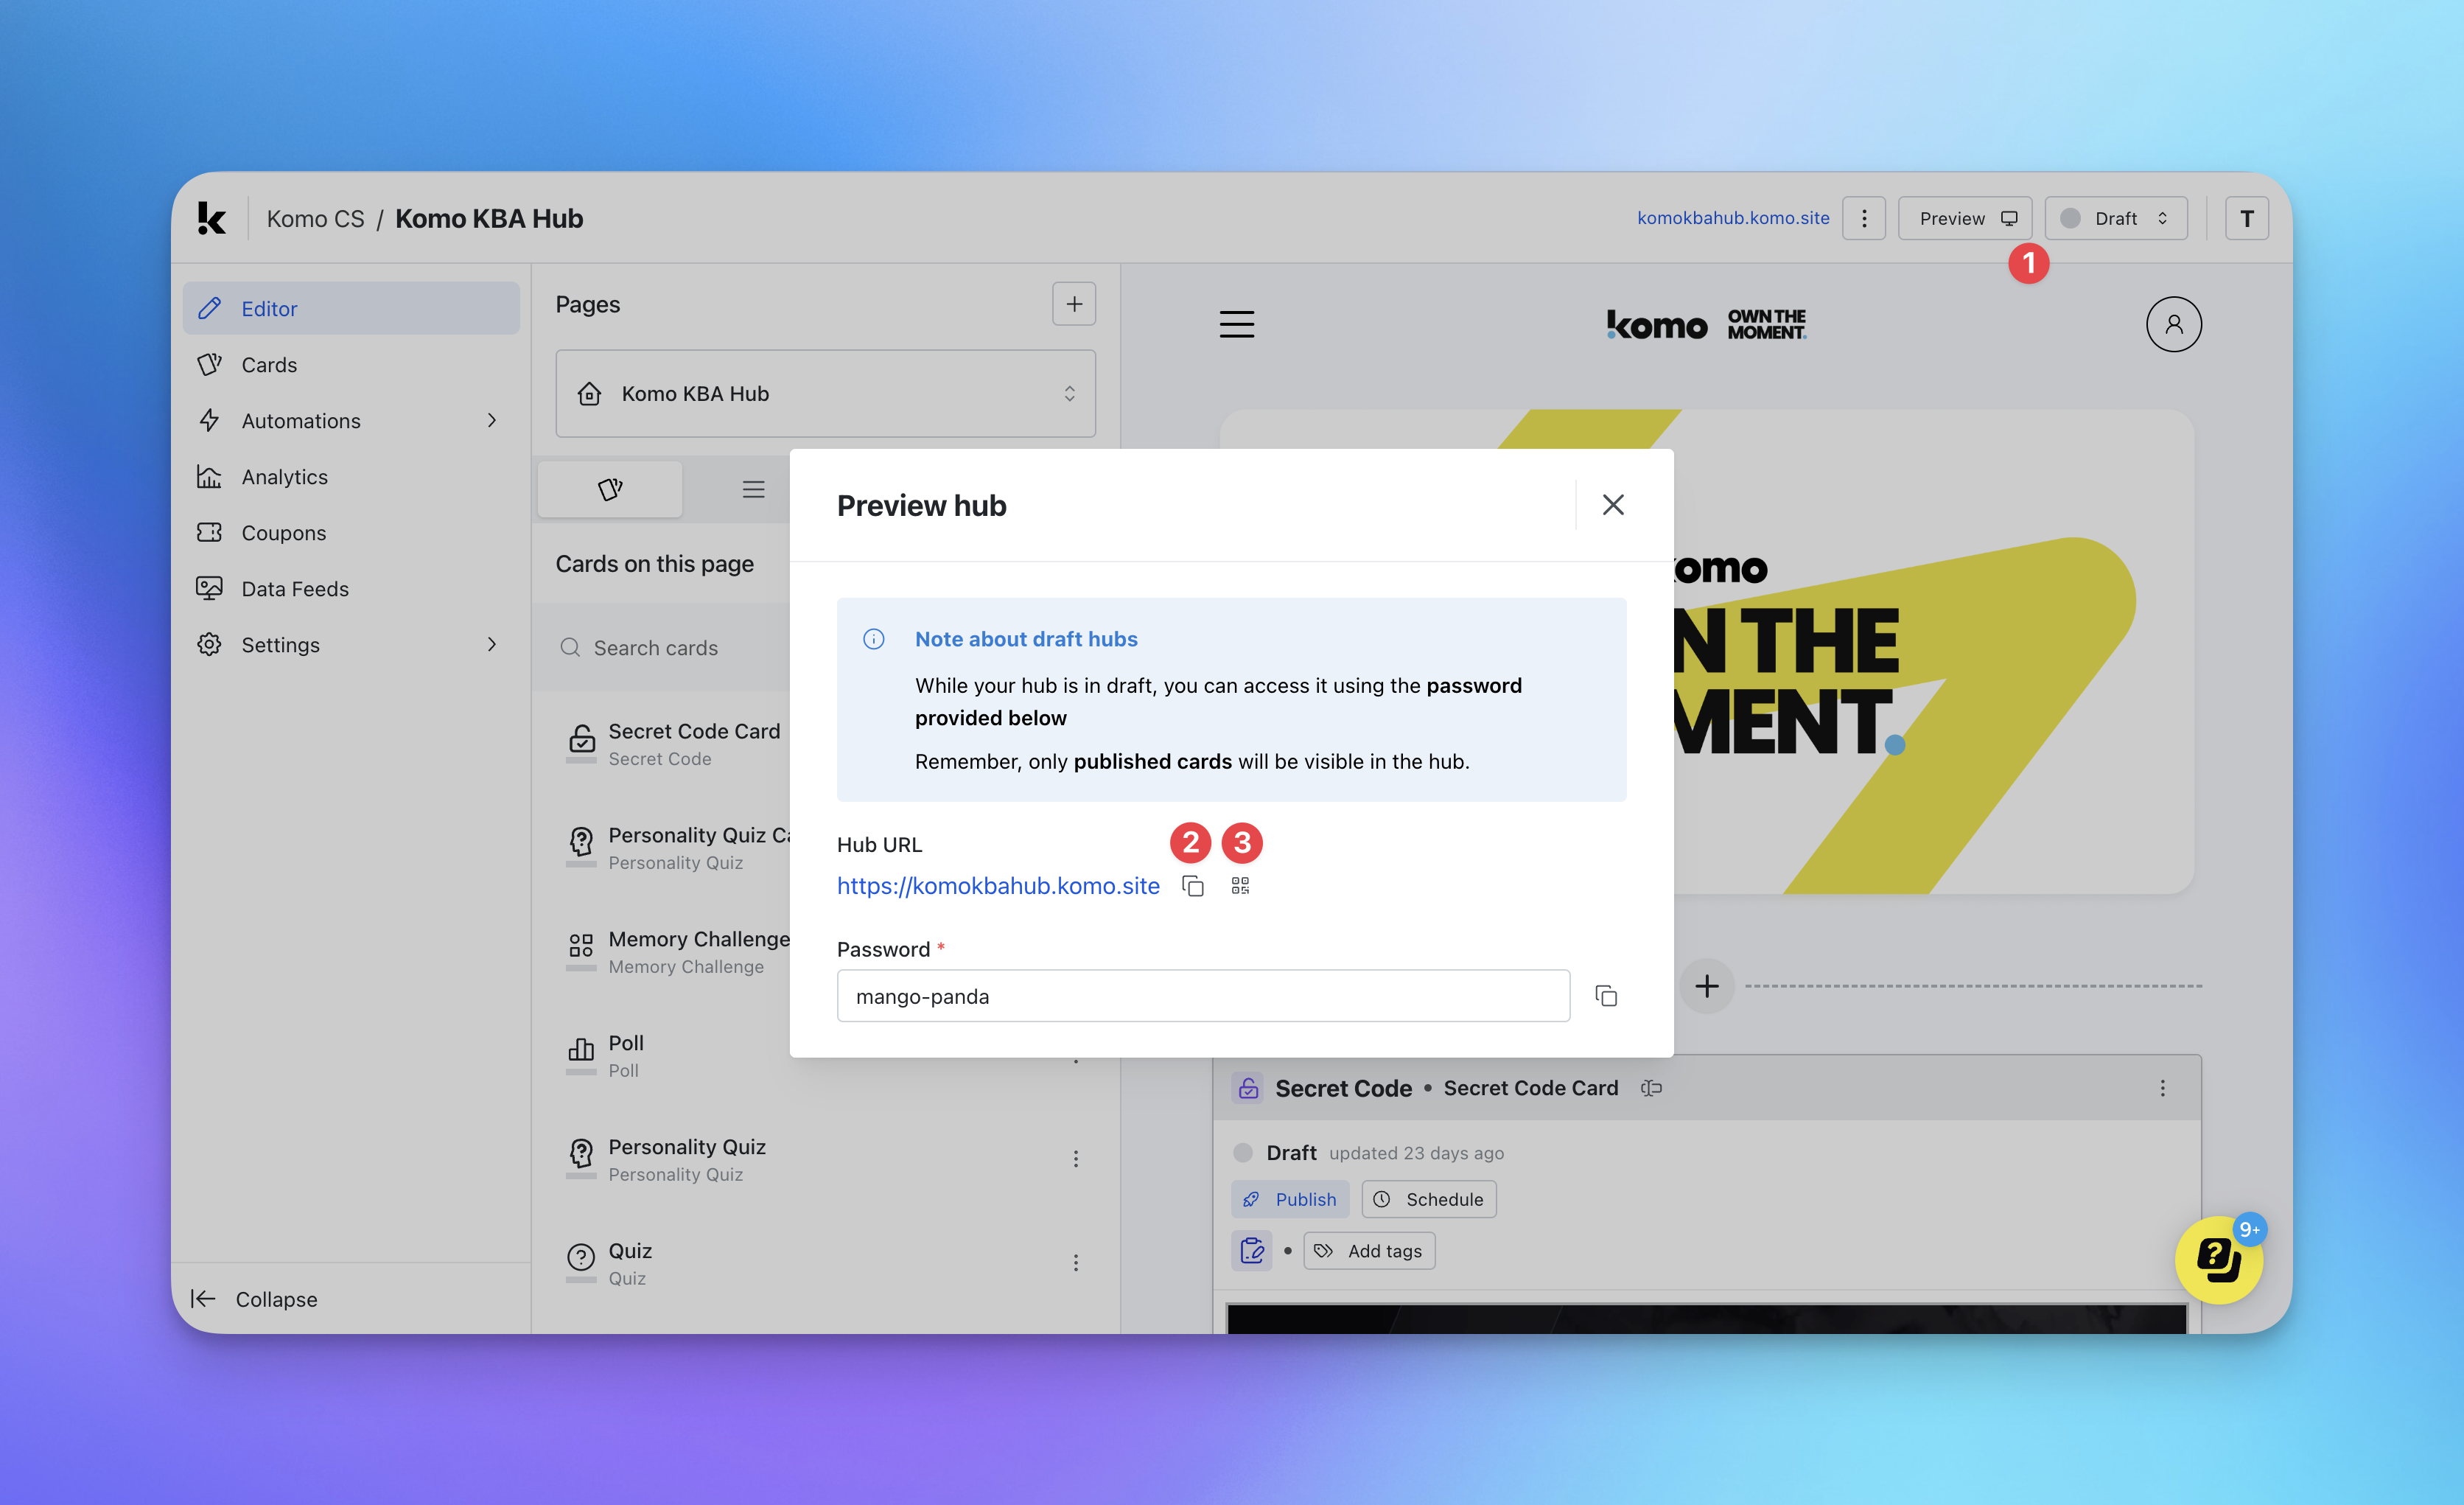The height and width of the screenshot is (1505, 2464).
Task: Show QR code for the hub URL
Action: (x=1240, y=886)
